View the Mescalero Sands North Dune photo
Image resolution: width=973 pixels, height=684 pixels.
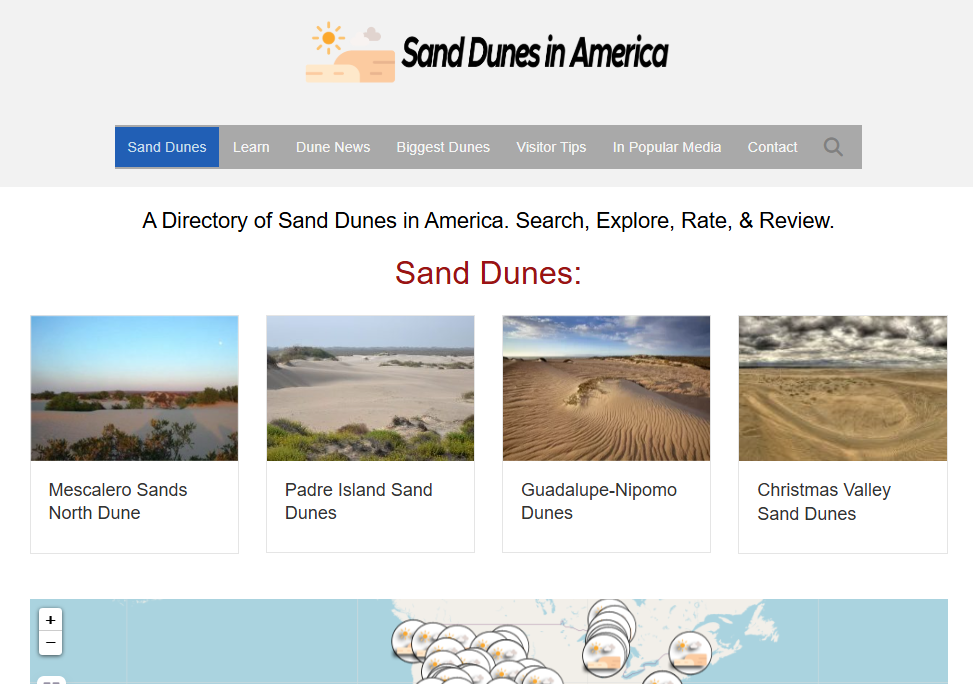click(x=135, y=389)
